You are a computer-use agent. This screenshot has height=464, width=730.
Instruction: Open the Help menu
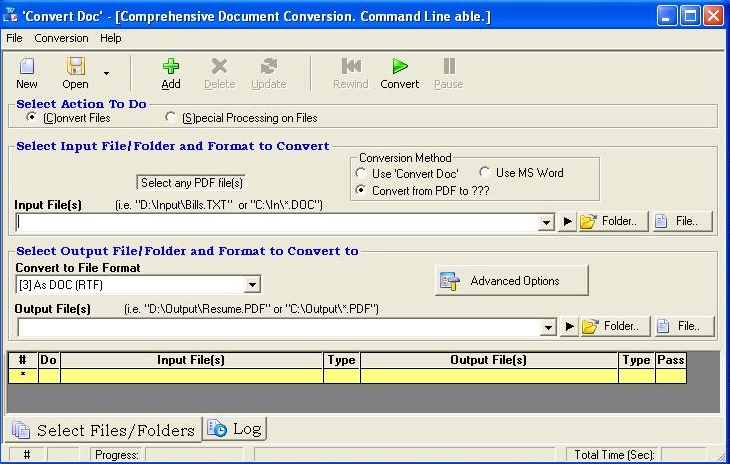[x=110, y=38]
